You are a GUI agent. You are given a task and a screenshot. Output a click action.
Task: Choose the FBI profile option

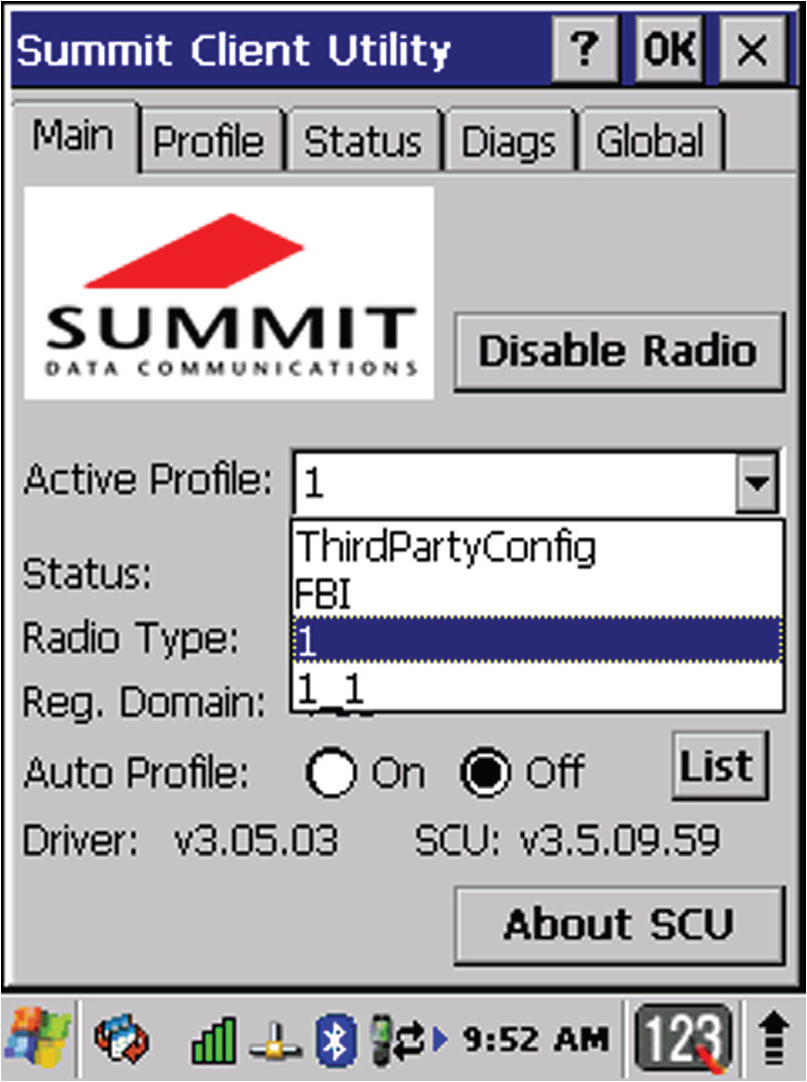538,593
